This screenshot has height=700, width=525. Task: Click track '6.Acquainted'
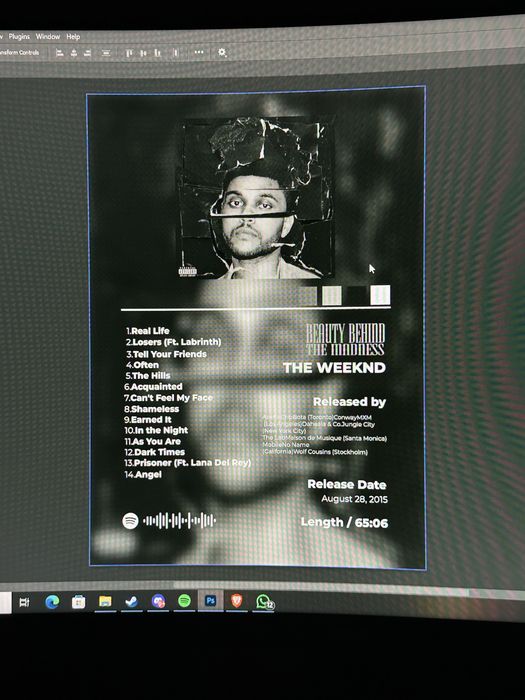pyautogui.click(x=153, y=387)
